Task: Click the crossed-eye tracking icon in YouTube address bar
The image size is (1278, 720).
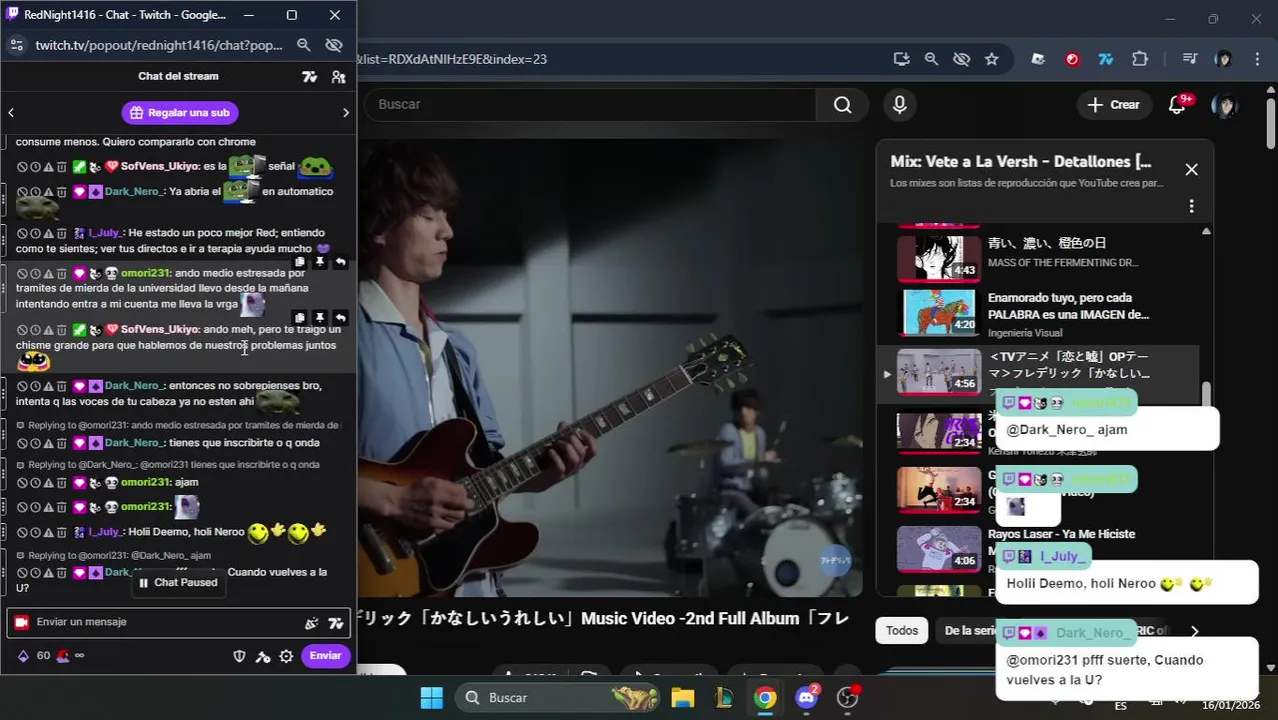Action: tap(961, 59)
